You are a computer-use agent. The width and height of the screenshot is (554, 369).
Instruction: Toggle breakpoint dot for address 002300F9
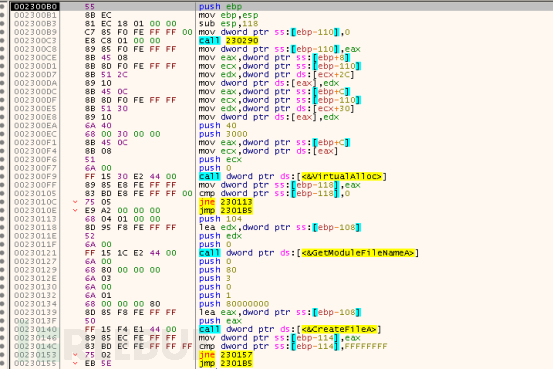coord(2,176)
